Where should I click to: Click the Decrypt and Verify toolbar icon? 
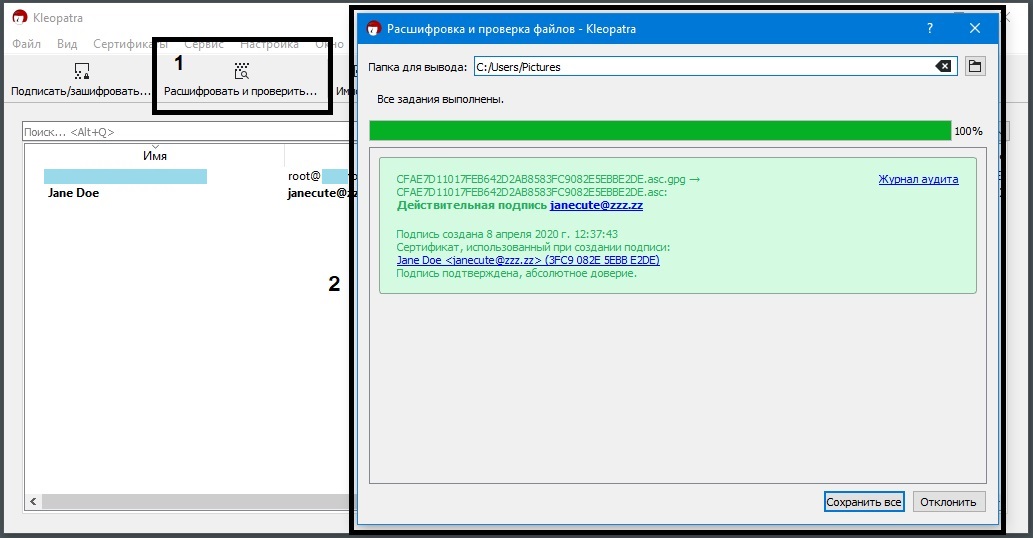242,71
